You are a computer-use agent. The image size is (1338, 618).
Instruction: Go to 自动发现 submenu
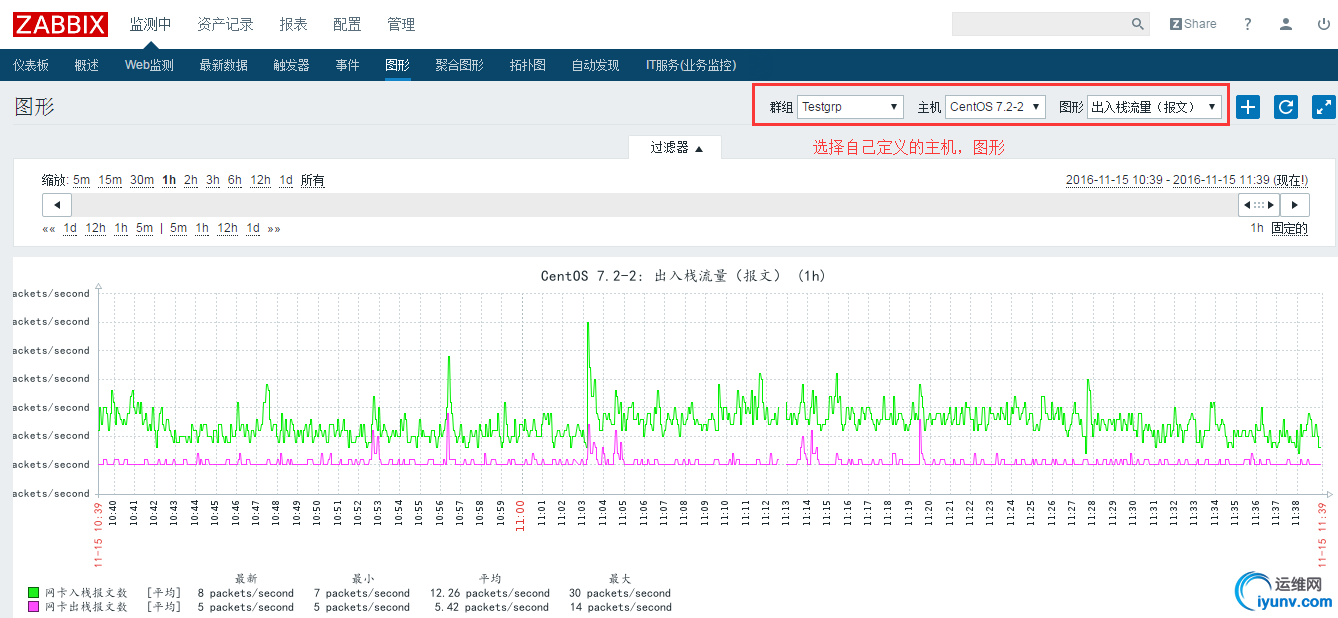[x=595, y=65]
